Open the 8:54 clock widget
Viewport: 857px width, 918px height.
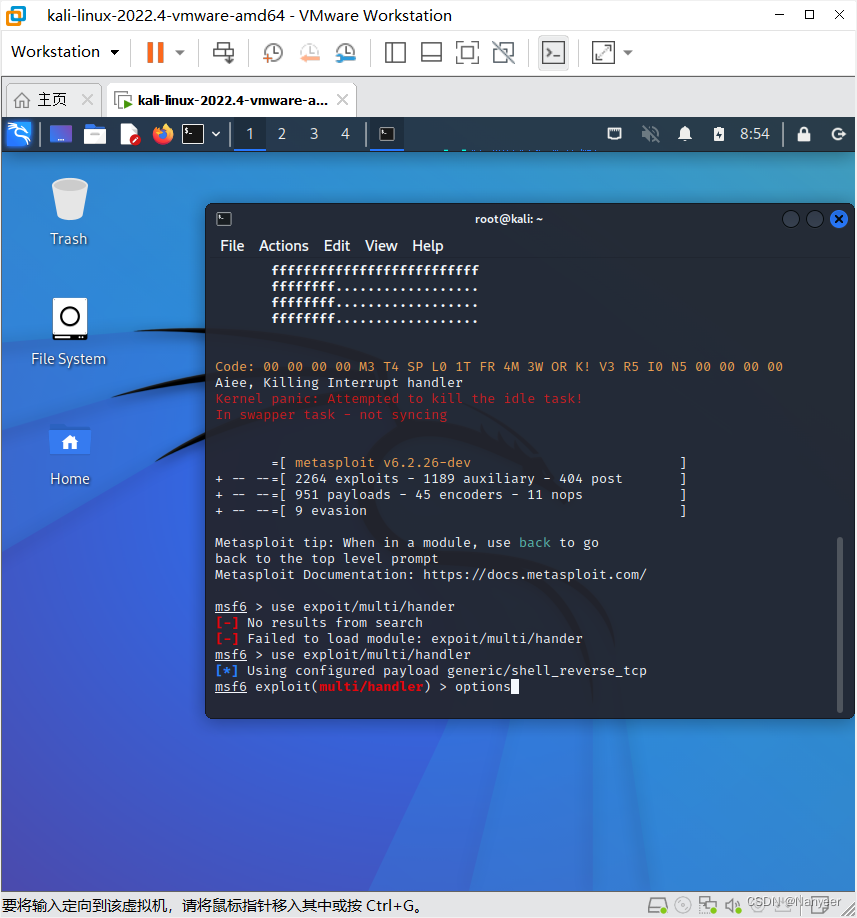(755, 134)
